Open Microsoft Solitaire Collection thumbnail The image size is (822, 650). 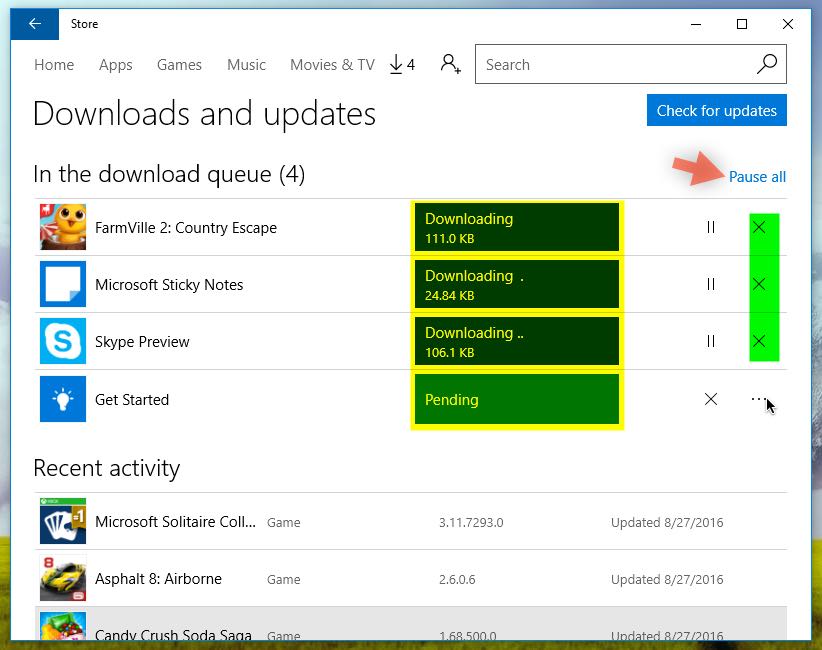click(63, 521)
